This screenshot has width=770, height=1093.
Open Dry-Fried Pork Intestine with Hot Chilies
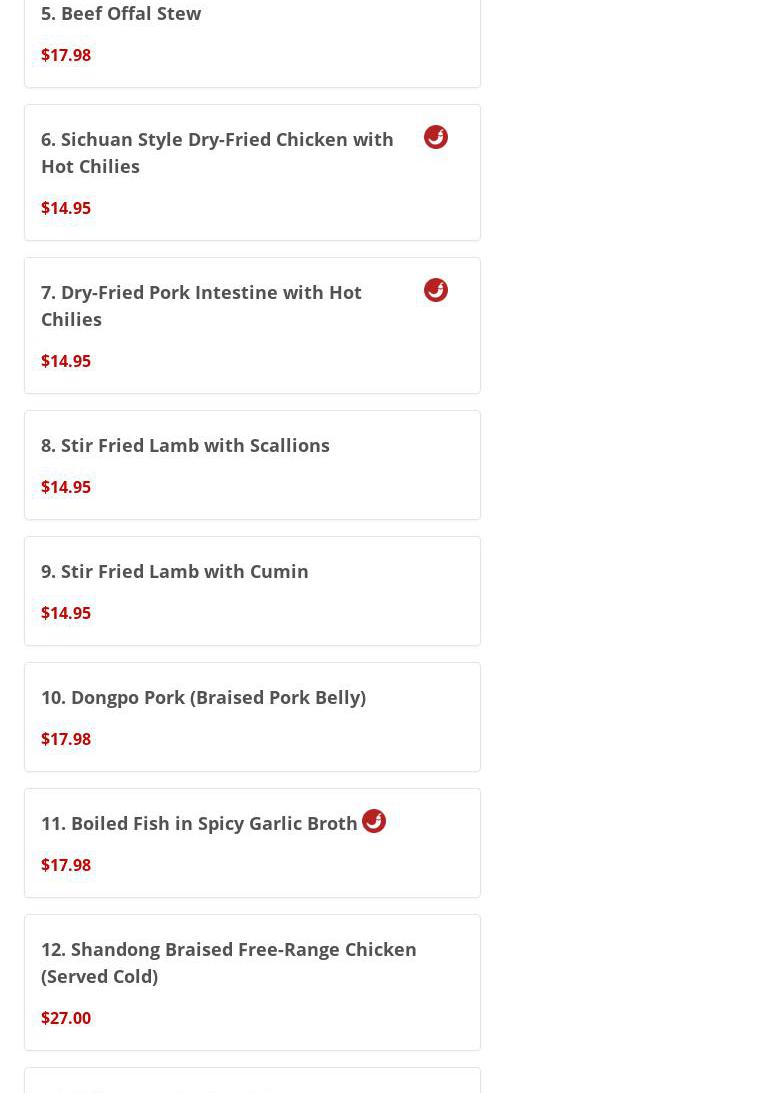click(x=201, y=305)
